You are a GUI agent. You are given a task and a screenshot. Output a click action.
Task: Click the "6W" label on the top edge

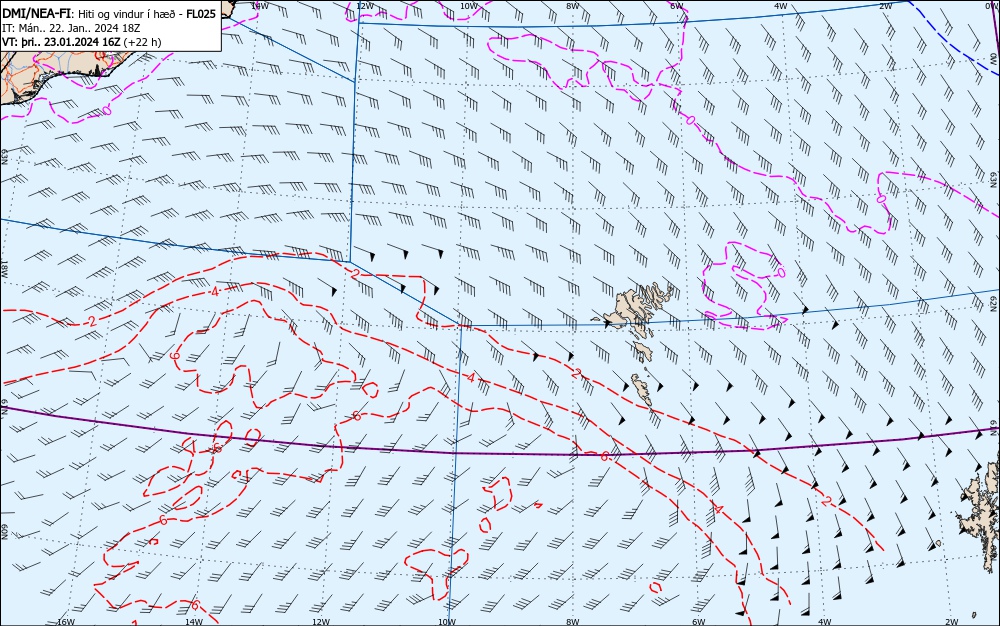[x=677, y=6]
